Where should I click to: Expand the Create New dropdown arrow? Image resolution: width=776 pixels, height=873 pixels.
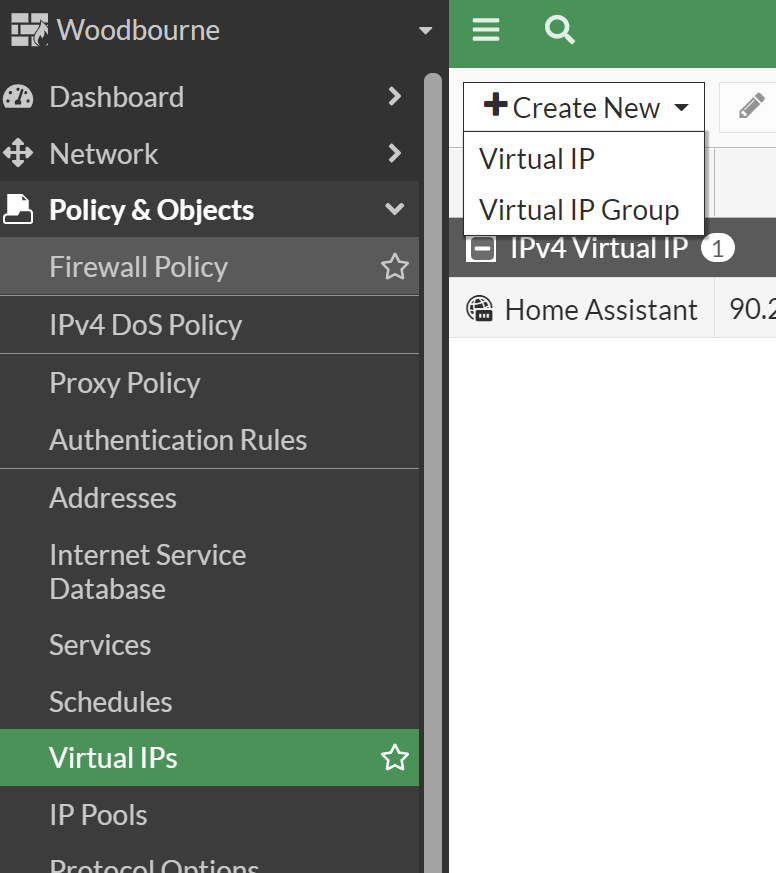point(681,106)
